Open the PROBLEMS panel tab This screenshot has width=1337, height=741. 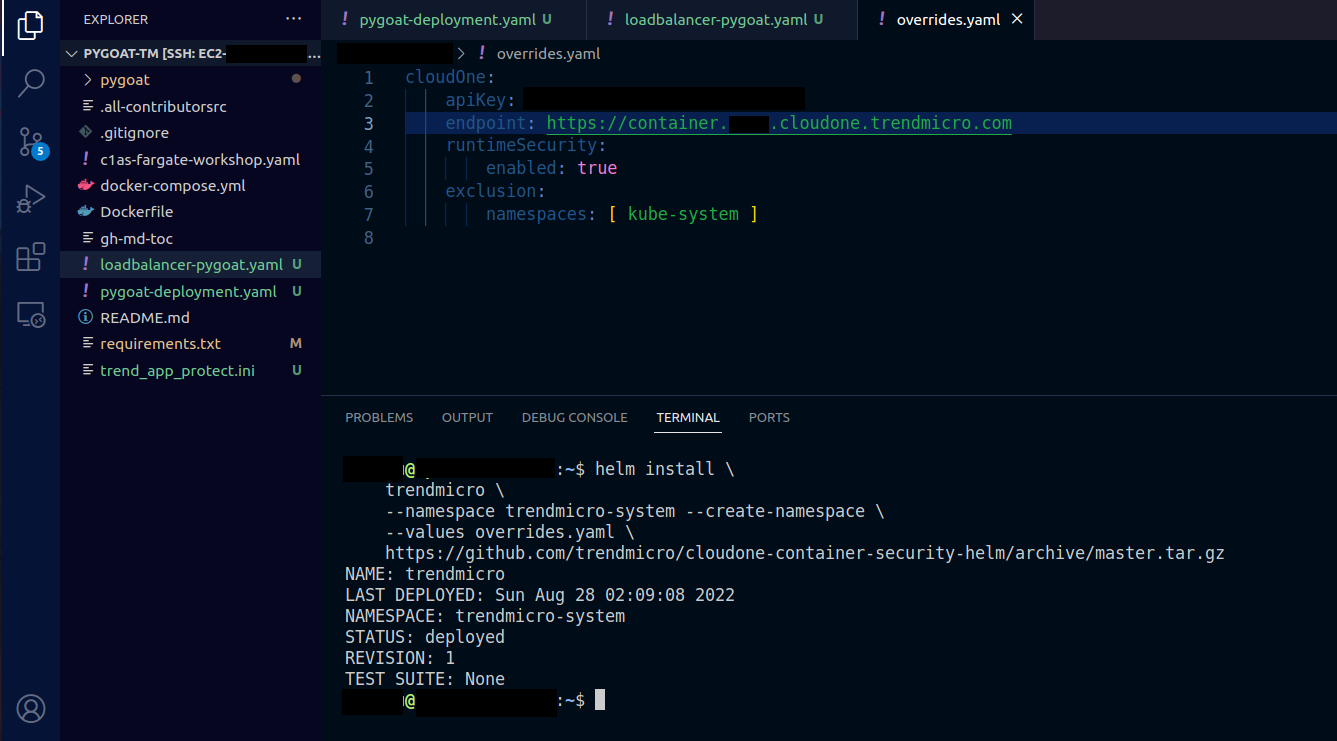point(379,417)
